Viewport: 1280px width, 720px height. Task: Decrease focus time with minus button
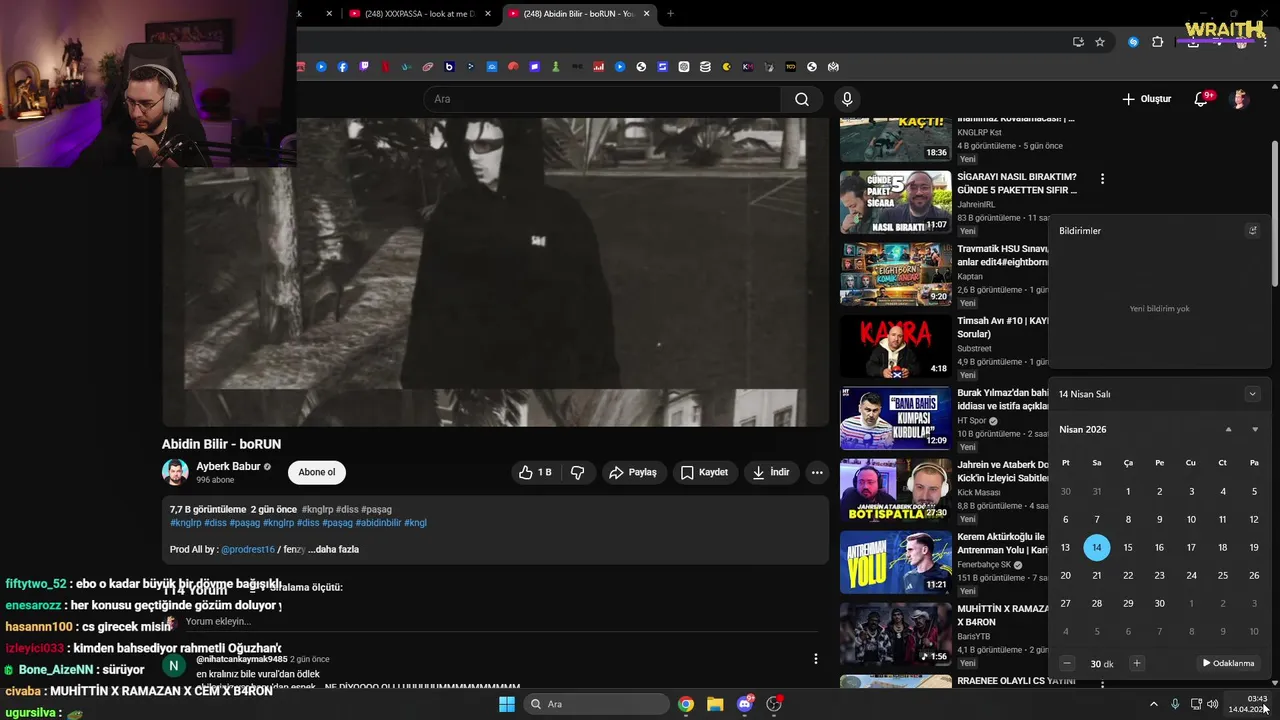(x=1067, y=663)
